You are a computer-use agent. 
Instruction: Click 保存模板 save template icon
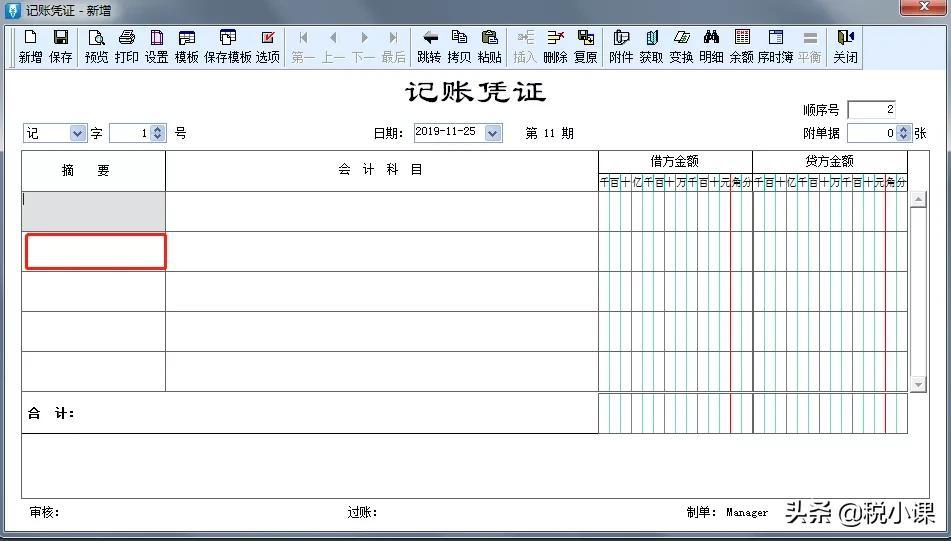(x=227, y=46)
